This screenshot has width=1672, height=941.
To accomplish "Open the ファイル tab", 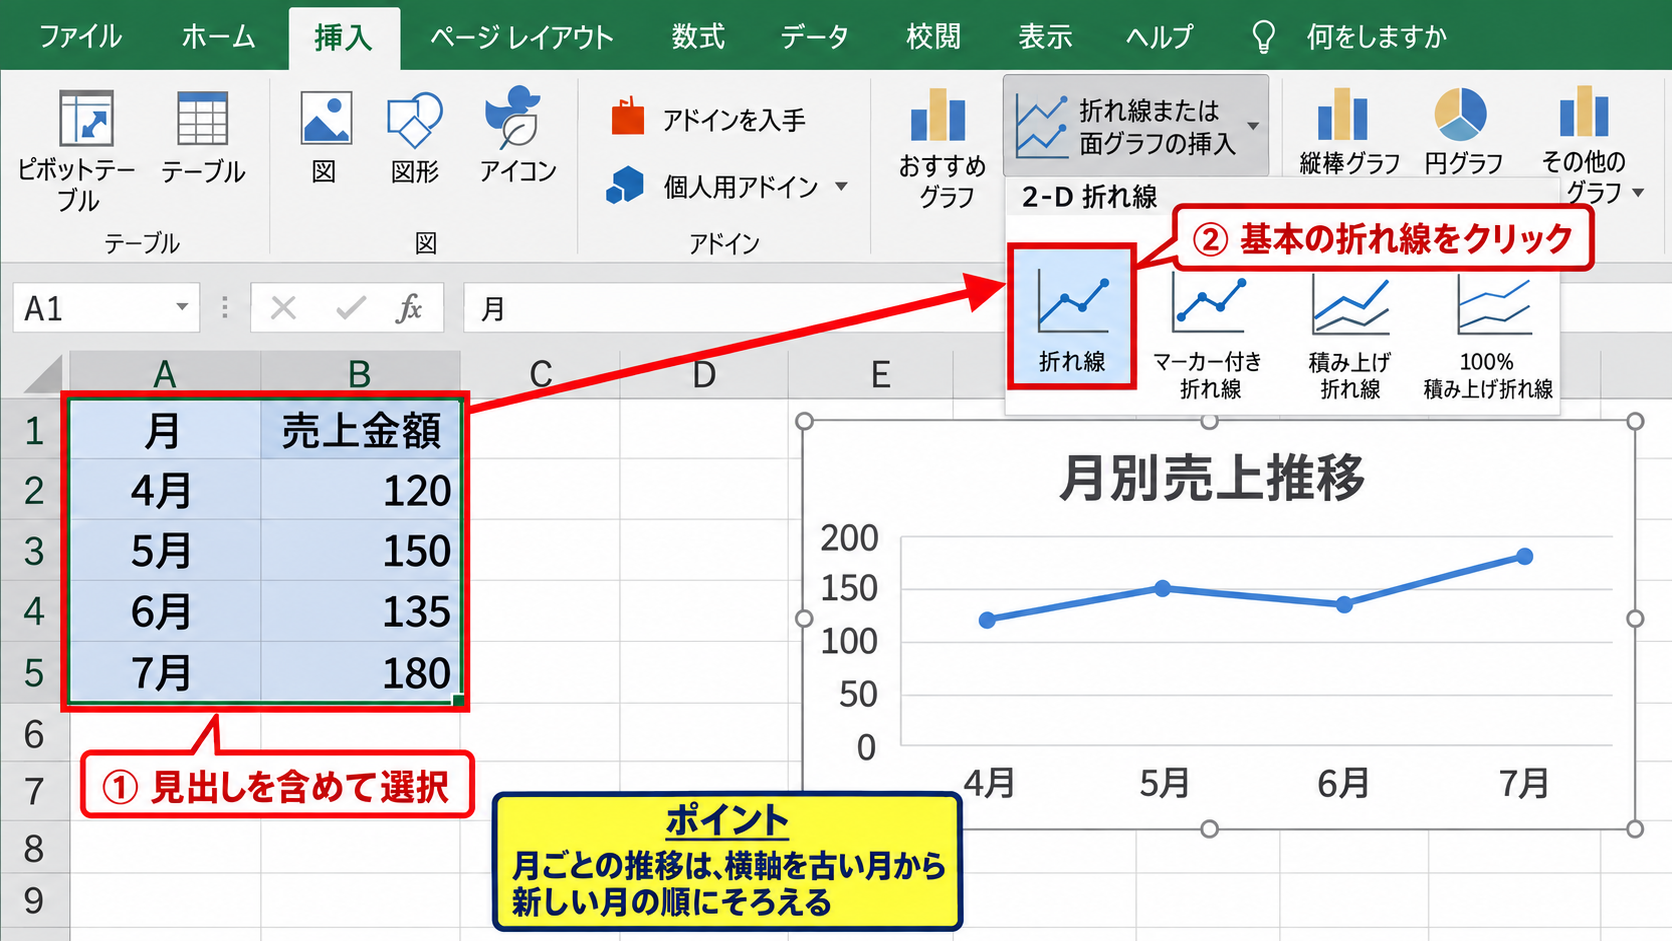I will tap(80, 37).
